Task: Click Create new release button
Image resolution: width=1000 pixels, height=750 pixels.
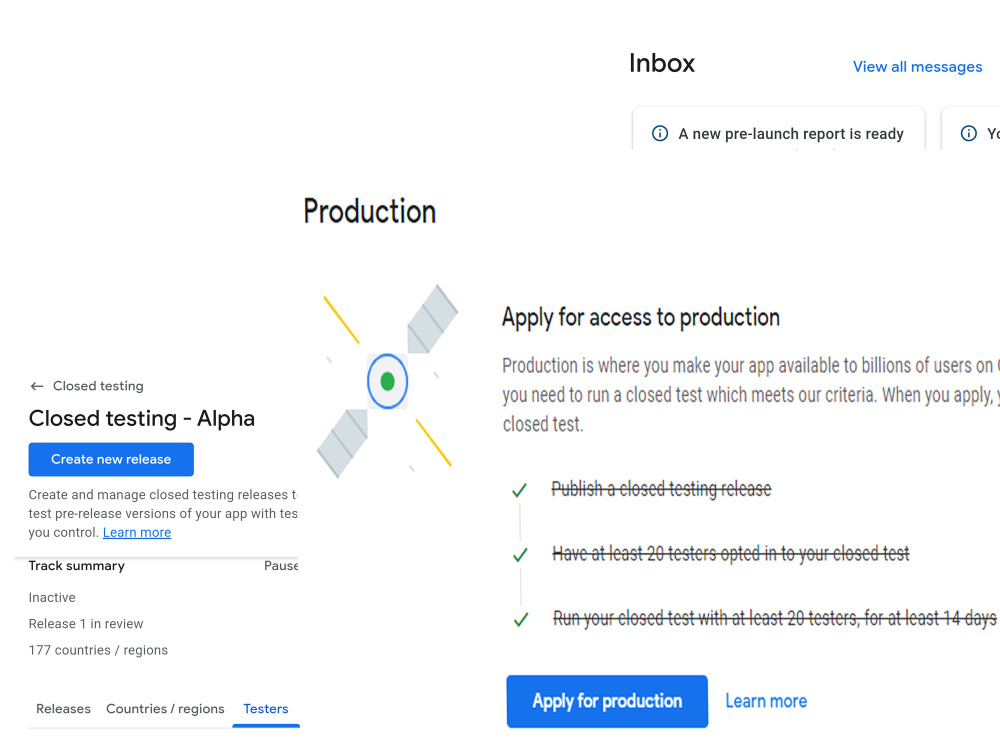Action: [x=111, y=459]
